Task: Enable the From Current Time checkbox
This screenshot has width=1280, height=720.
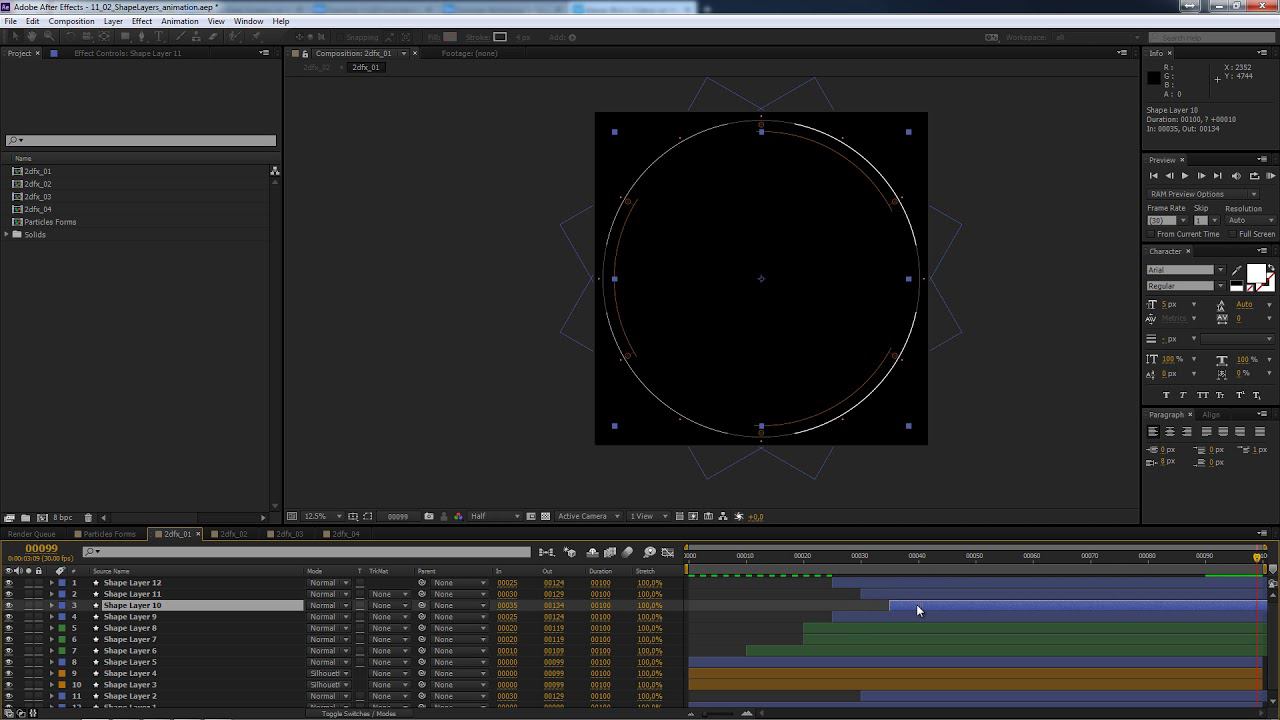Action: 1151,234
